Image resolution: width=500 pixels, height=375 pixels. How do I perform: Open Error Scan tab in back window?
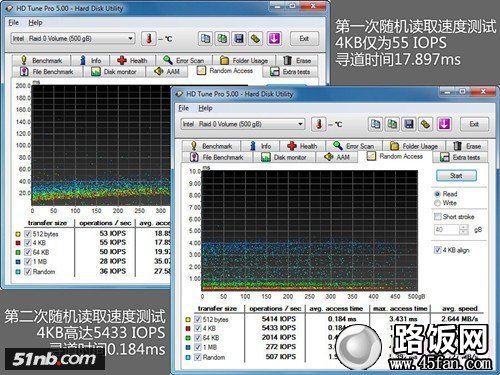click(x=184, y=60)
